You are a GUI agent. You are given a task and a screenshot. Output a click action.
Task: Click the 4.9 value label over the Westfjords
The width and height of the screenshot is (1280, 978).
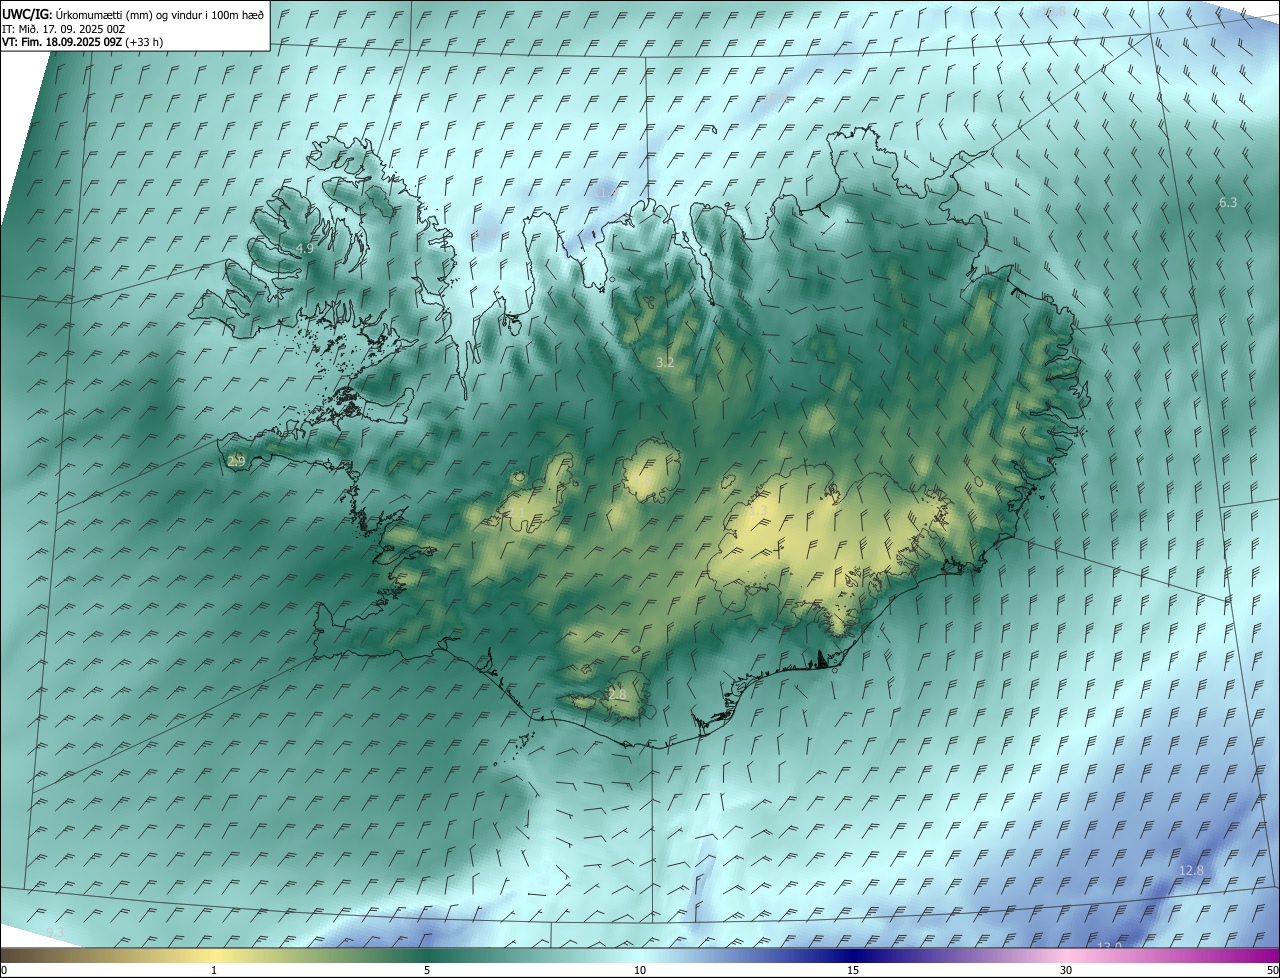[x=305, y=248]
